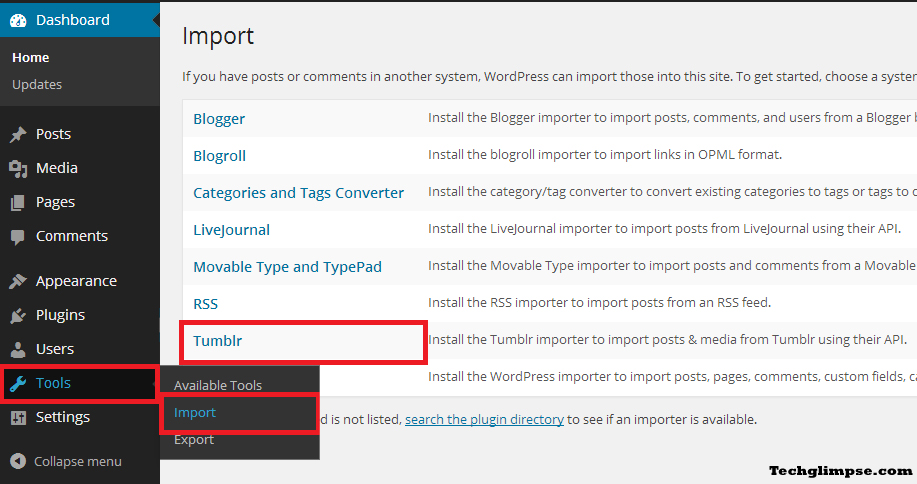Image resolution: width=917 pixels, height=484 pixels.
Task: Go to the Home submenu item
Action: click(30, 57)
